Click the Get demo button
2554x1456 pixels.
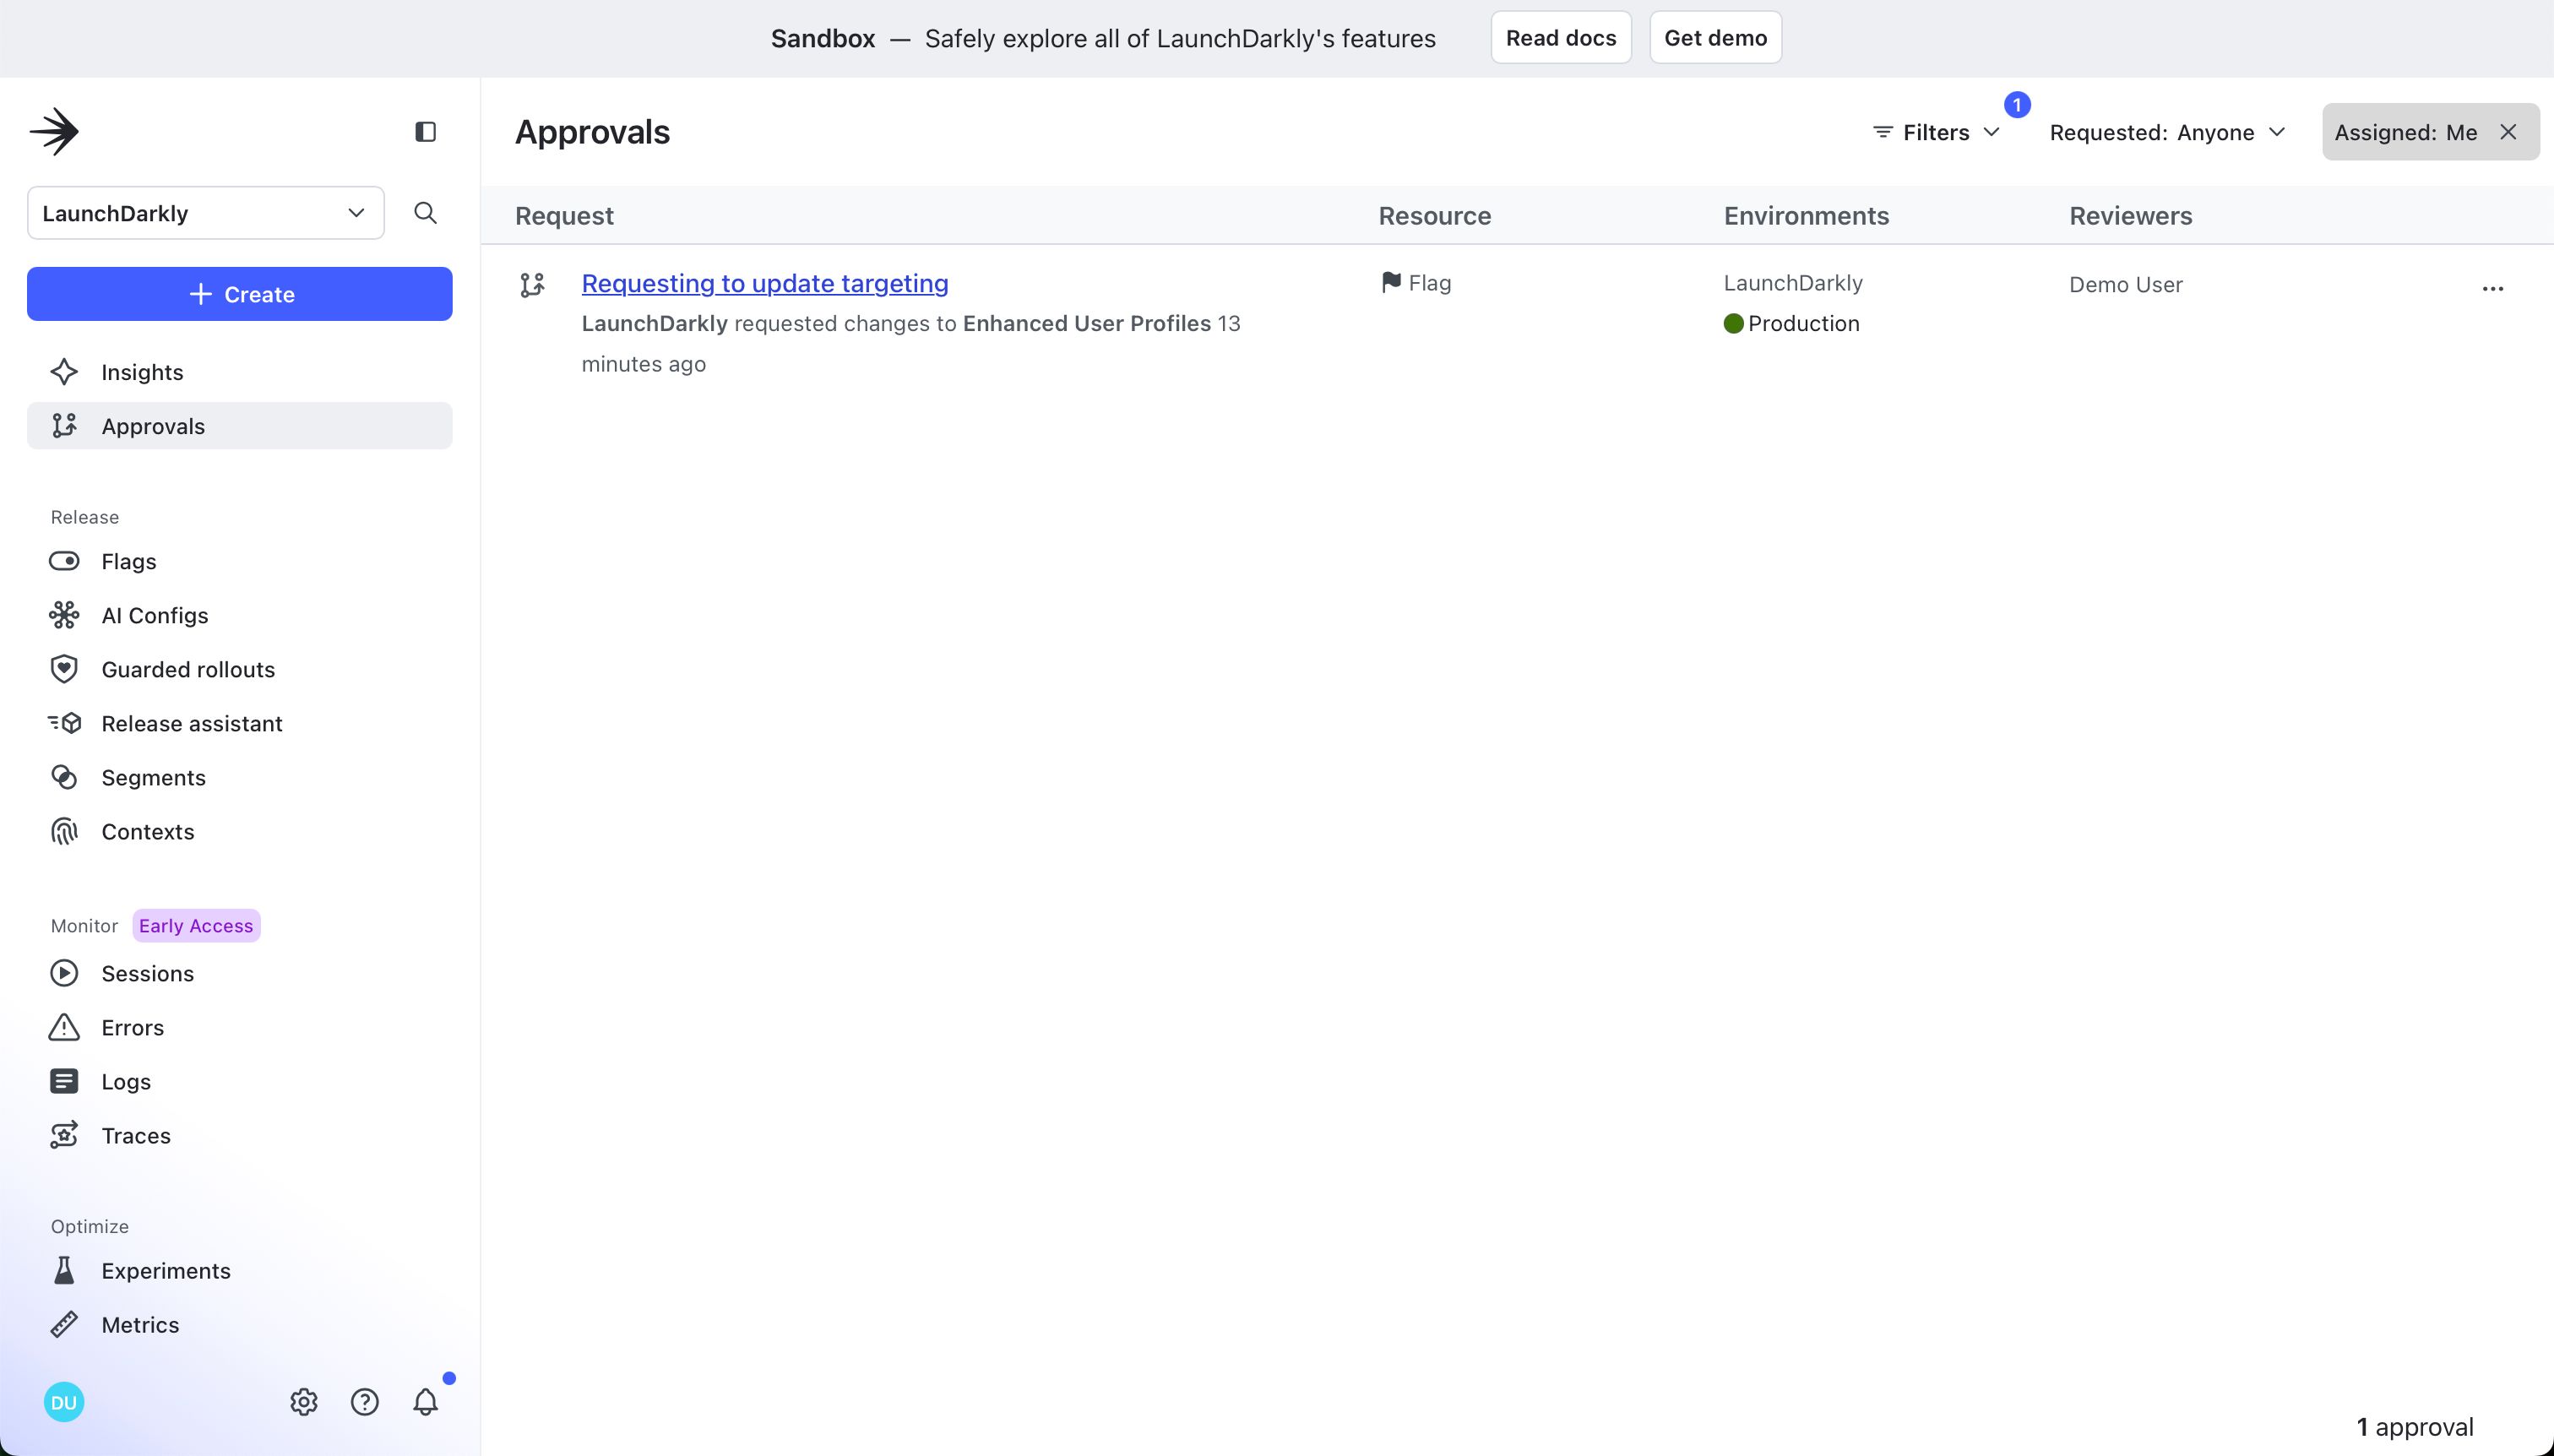click(x=1715, y=38)
